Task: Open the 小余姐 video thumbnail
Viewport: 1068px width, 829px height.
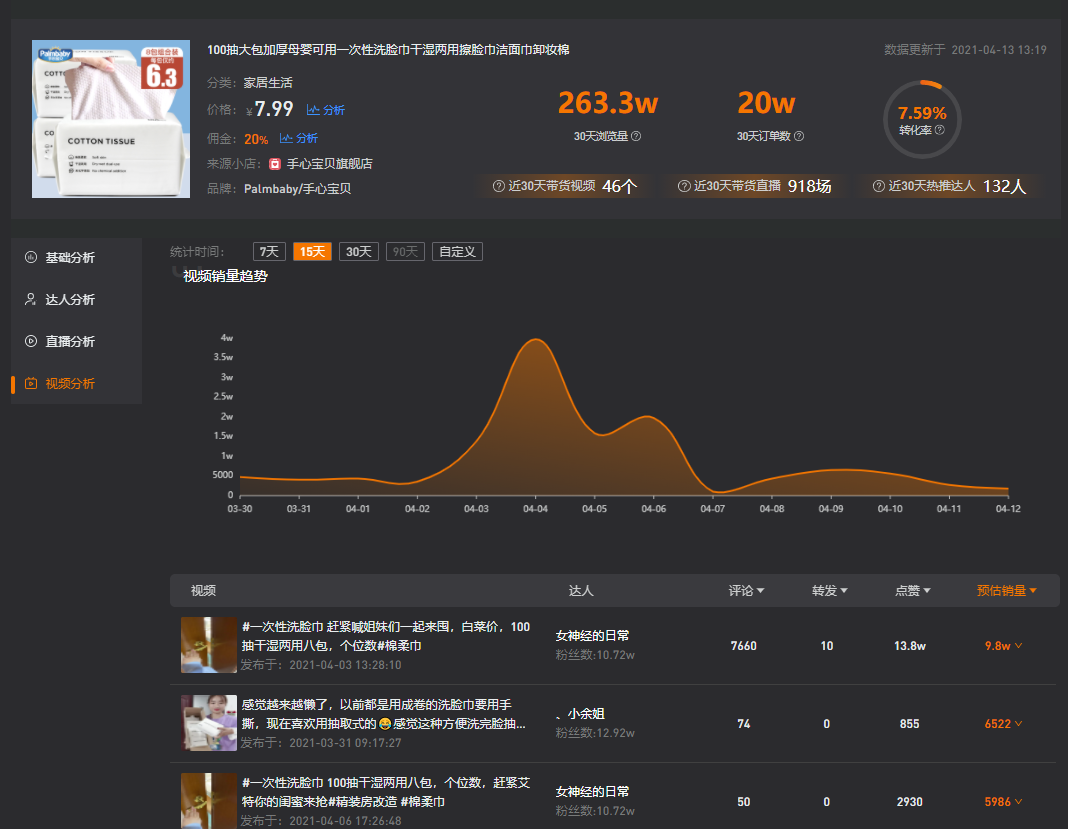Action: point(209,723)
